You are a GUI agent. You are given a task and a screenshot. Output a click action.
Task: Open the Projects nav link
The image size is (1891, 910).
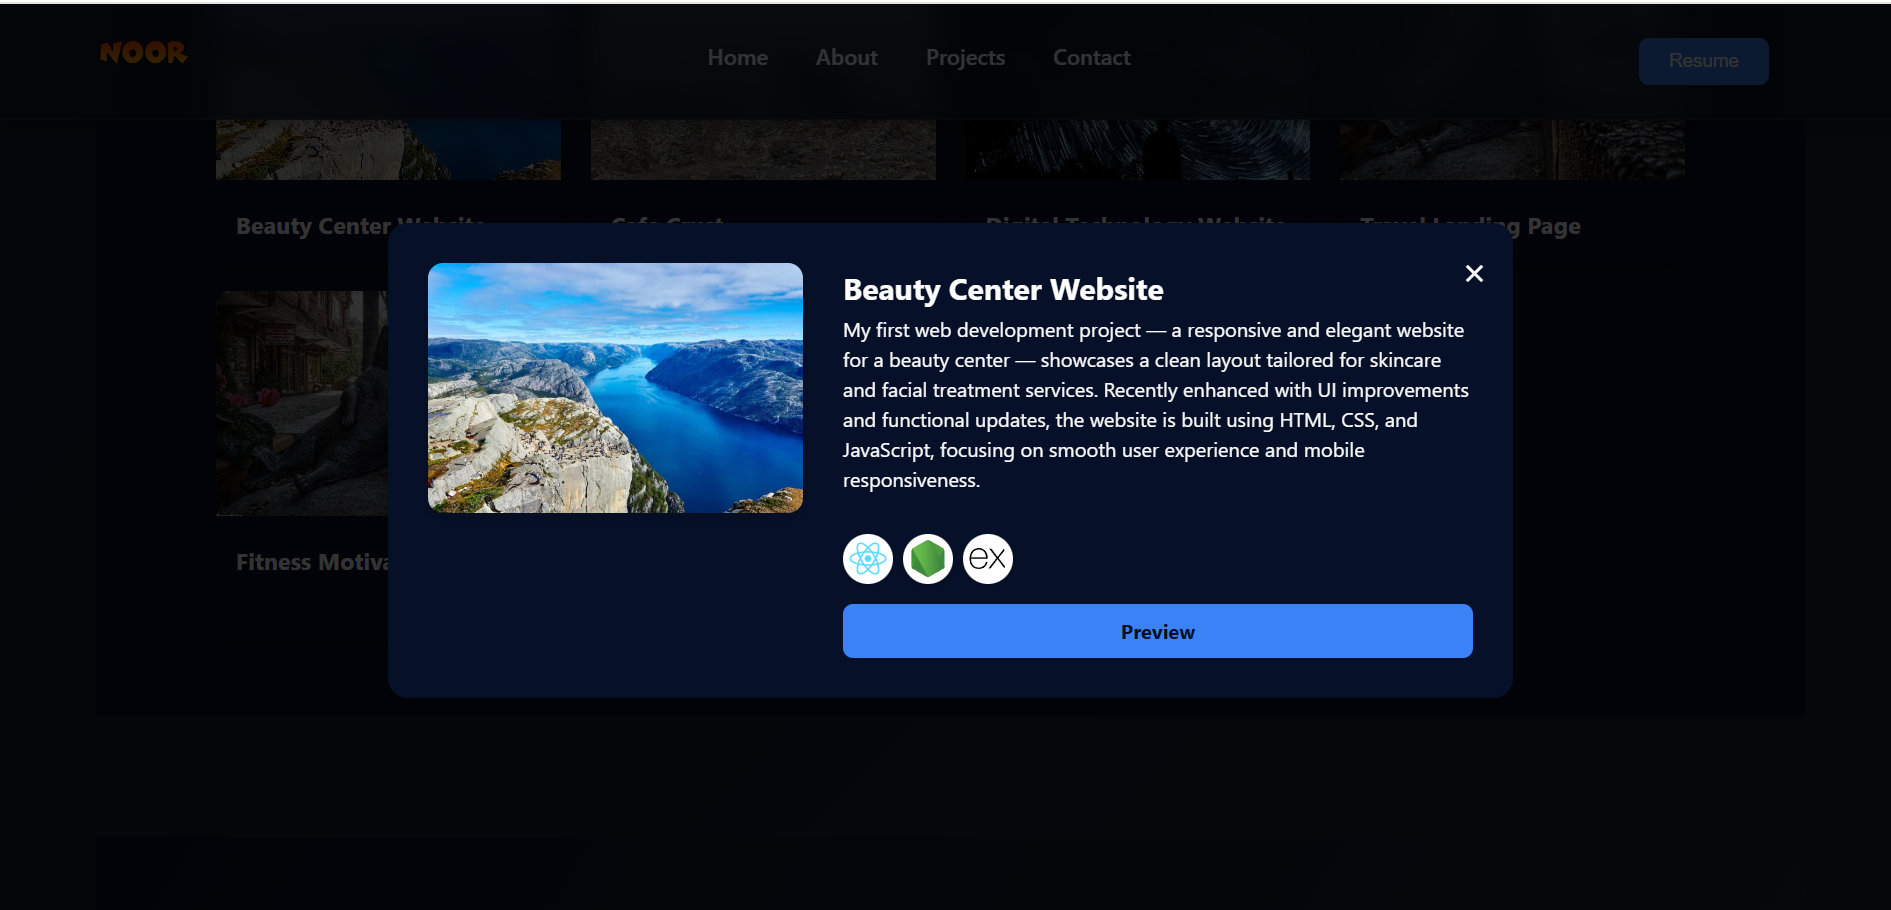click(x=965, y=58)
